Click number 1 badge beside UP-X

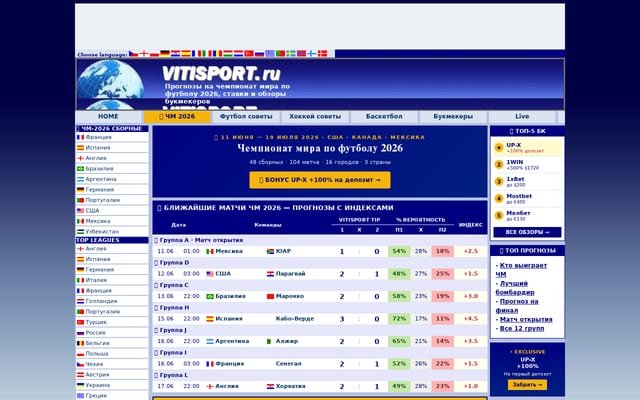[x=499, y=148]
